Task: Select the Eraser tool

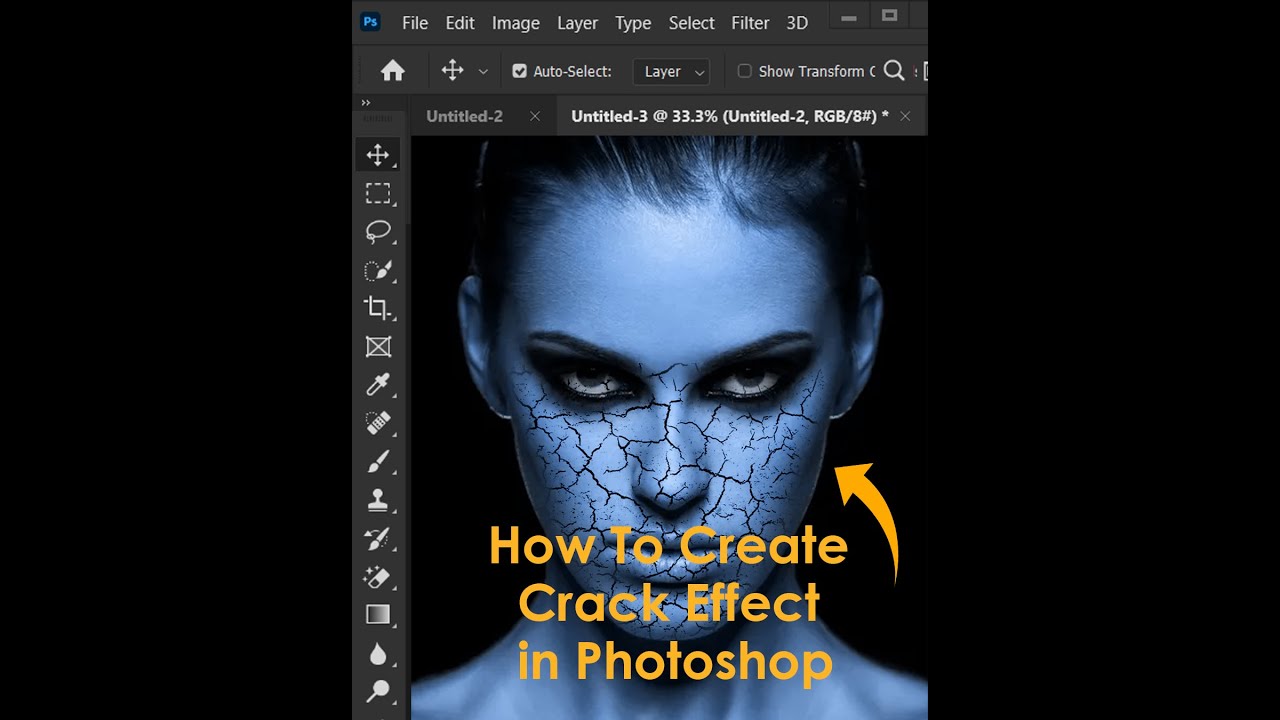Action: [x=378, y=577]
